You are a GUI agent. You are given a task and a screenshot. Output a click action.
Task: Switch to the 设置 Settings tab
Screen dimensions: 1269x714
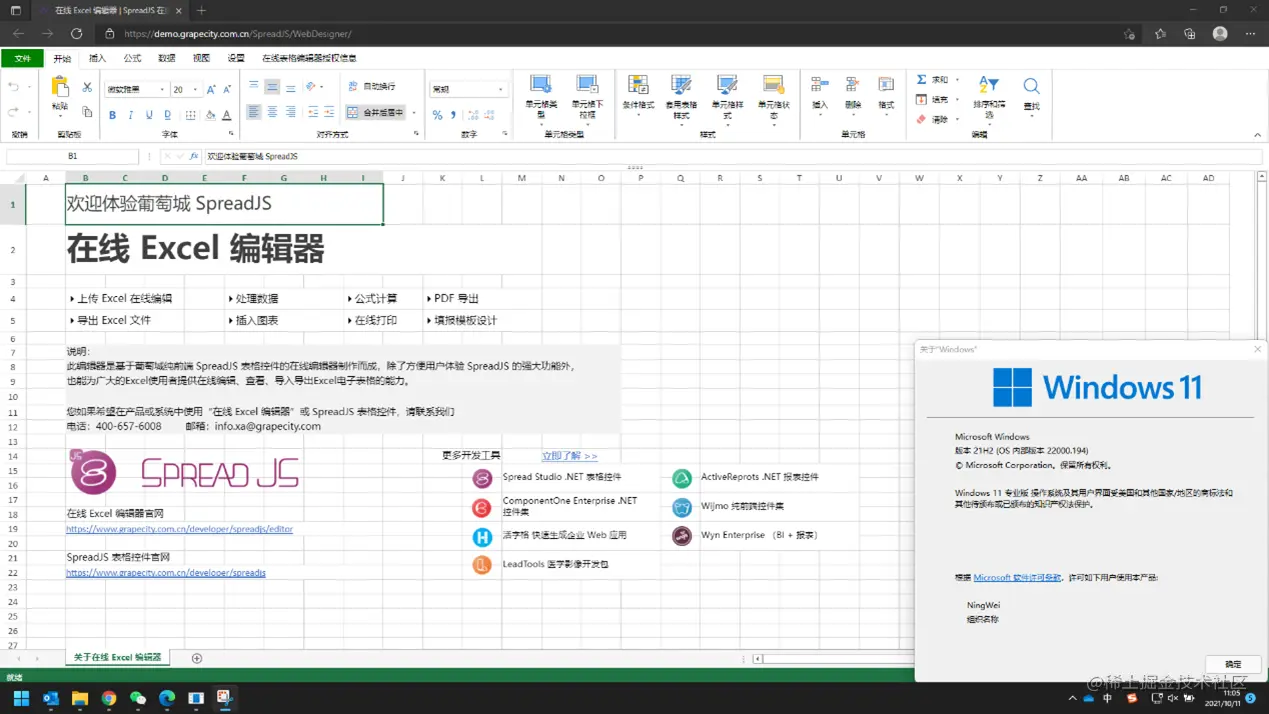pyautogui.click(x=236, y=58)
